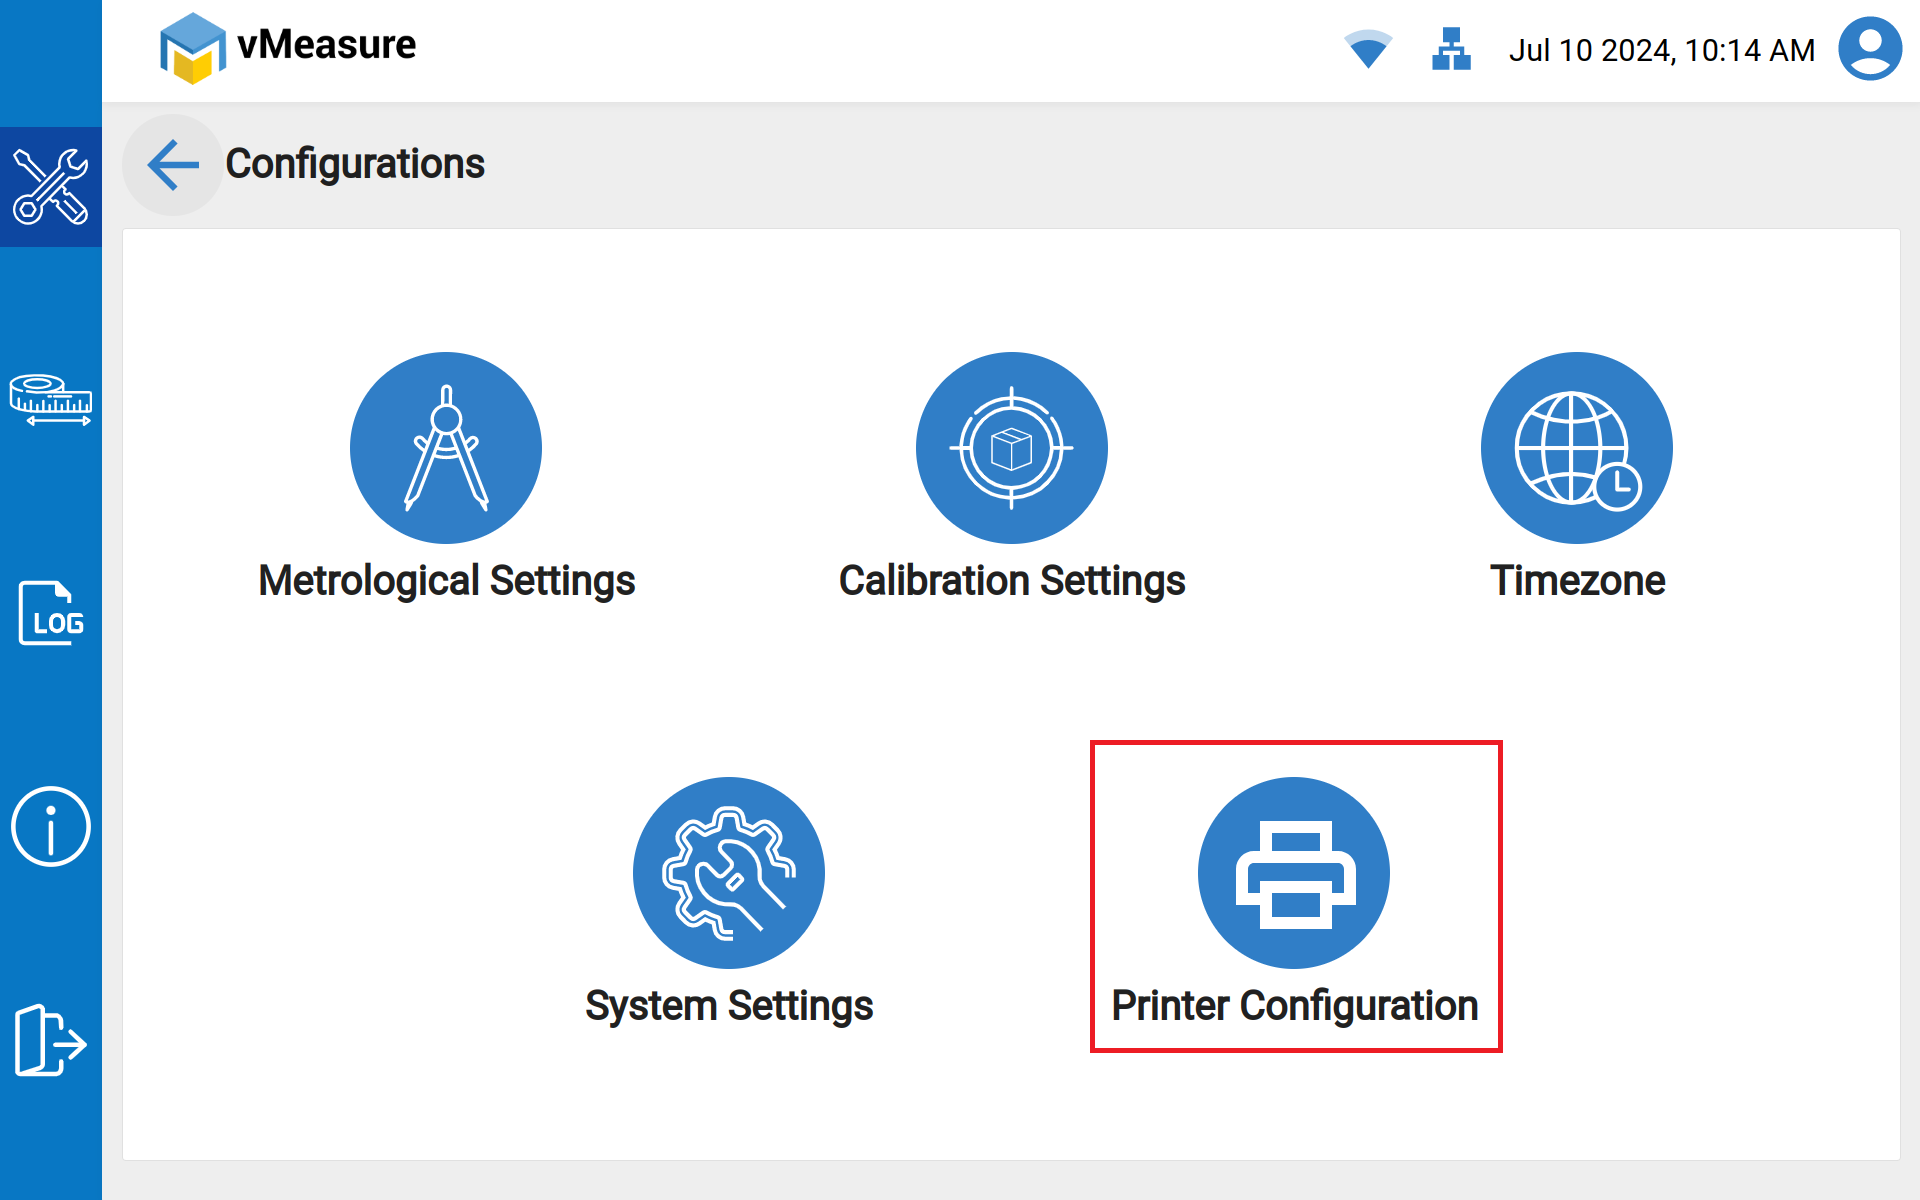Open the LOG file sidebar icon
The image size is (1920, 1200).
tap(50, 613)
